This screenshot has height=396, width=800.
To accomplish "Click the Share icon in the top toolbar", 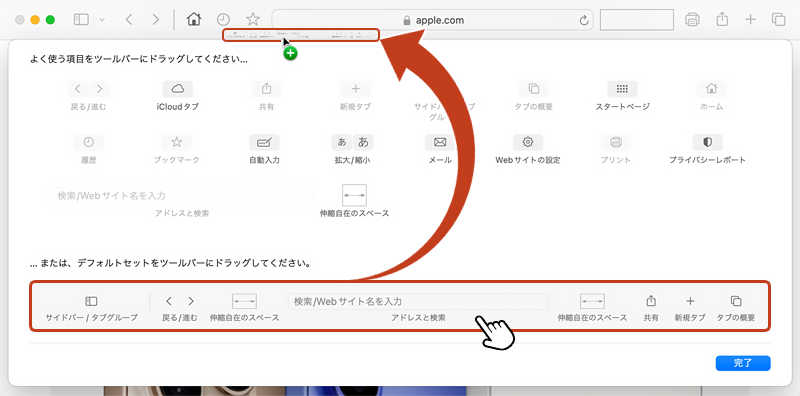I will coord(721,19).
